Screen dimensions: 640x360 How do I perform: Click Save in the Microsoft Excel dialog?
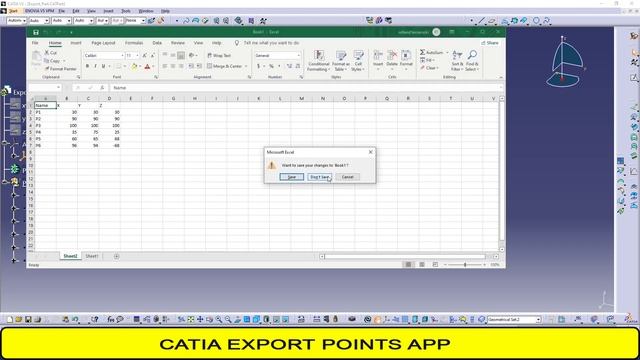[x=291, y=177]
